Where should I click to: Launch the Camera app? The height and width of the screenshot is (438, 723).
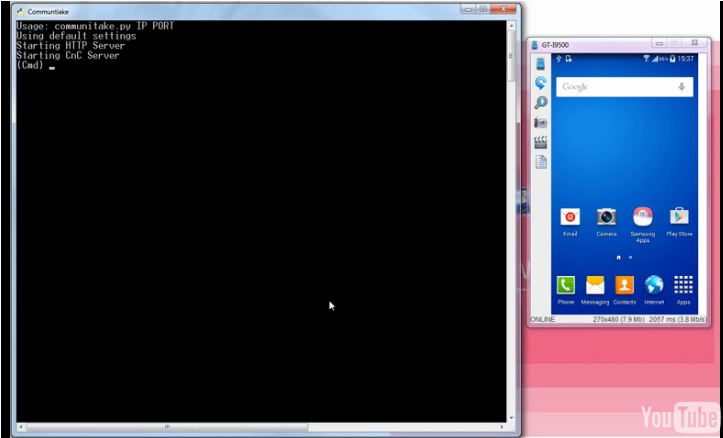tap(606, 217)
